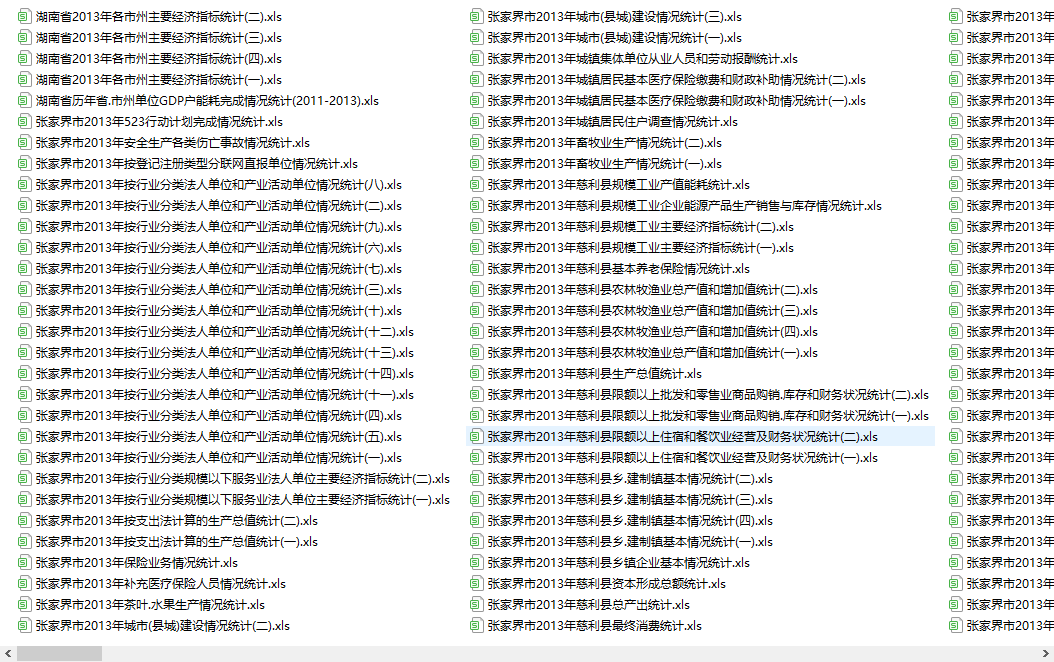1054x662 pixels.
Task: Click the icon of 张家界市2013年慈利县最终消费统计.xls
Action: 477,626
